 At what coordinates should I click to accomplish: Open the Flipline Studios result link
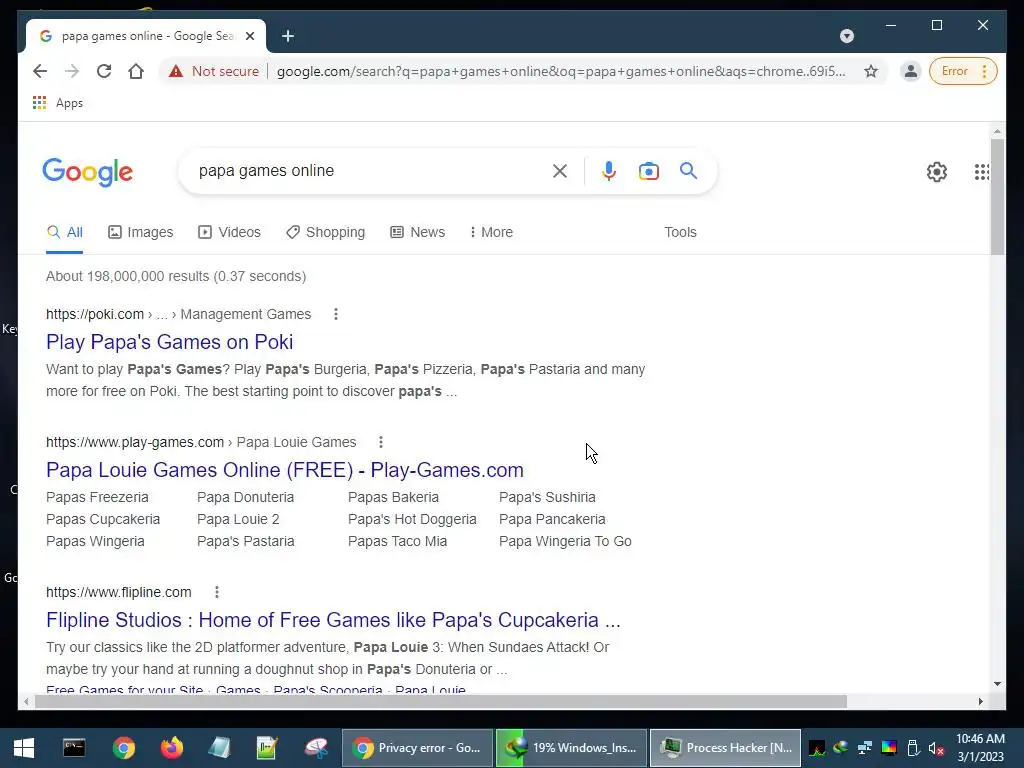(333, 620)
